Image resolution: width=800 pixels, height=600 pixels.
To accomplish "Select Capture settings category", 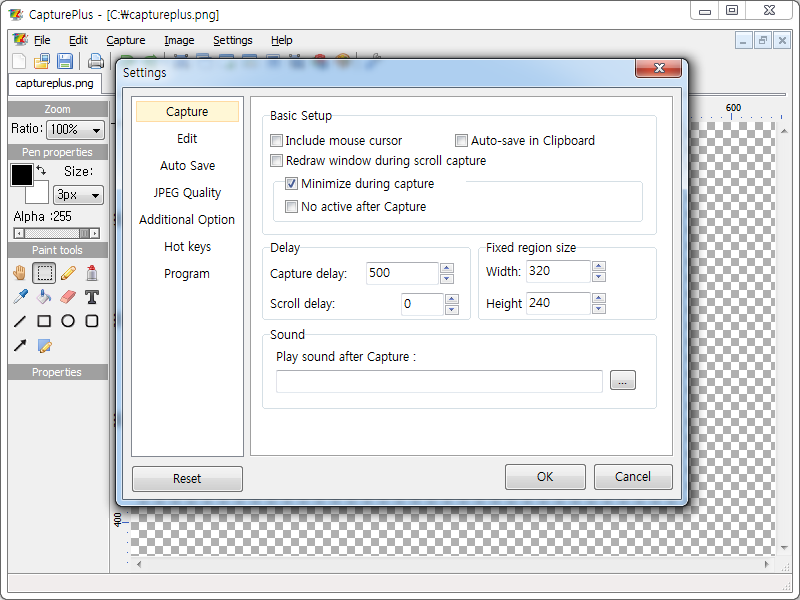I will coord(187,112).
